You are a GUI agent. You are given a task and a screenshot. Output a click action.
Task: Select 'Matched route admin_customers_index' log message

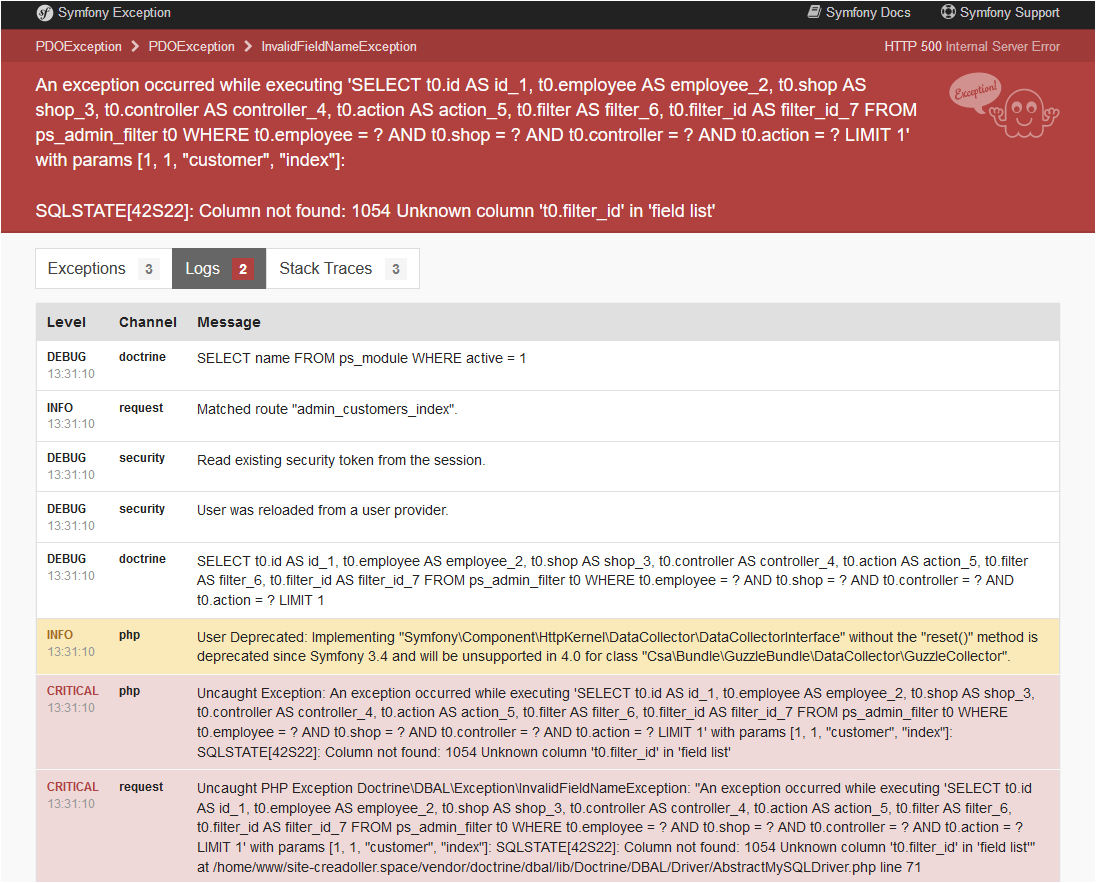(x=327, y=410)
